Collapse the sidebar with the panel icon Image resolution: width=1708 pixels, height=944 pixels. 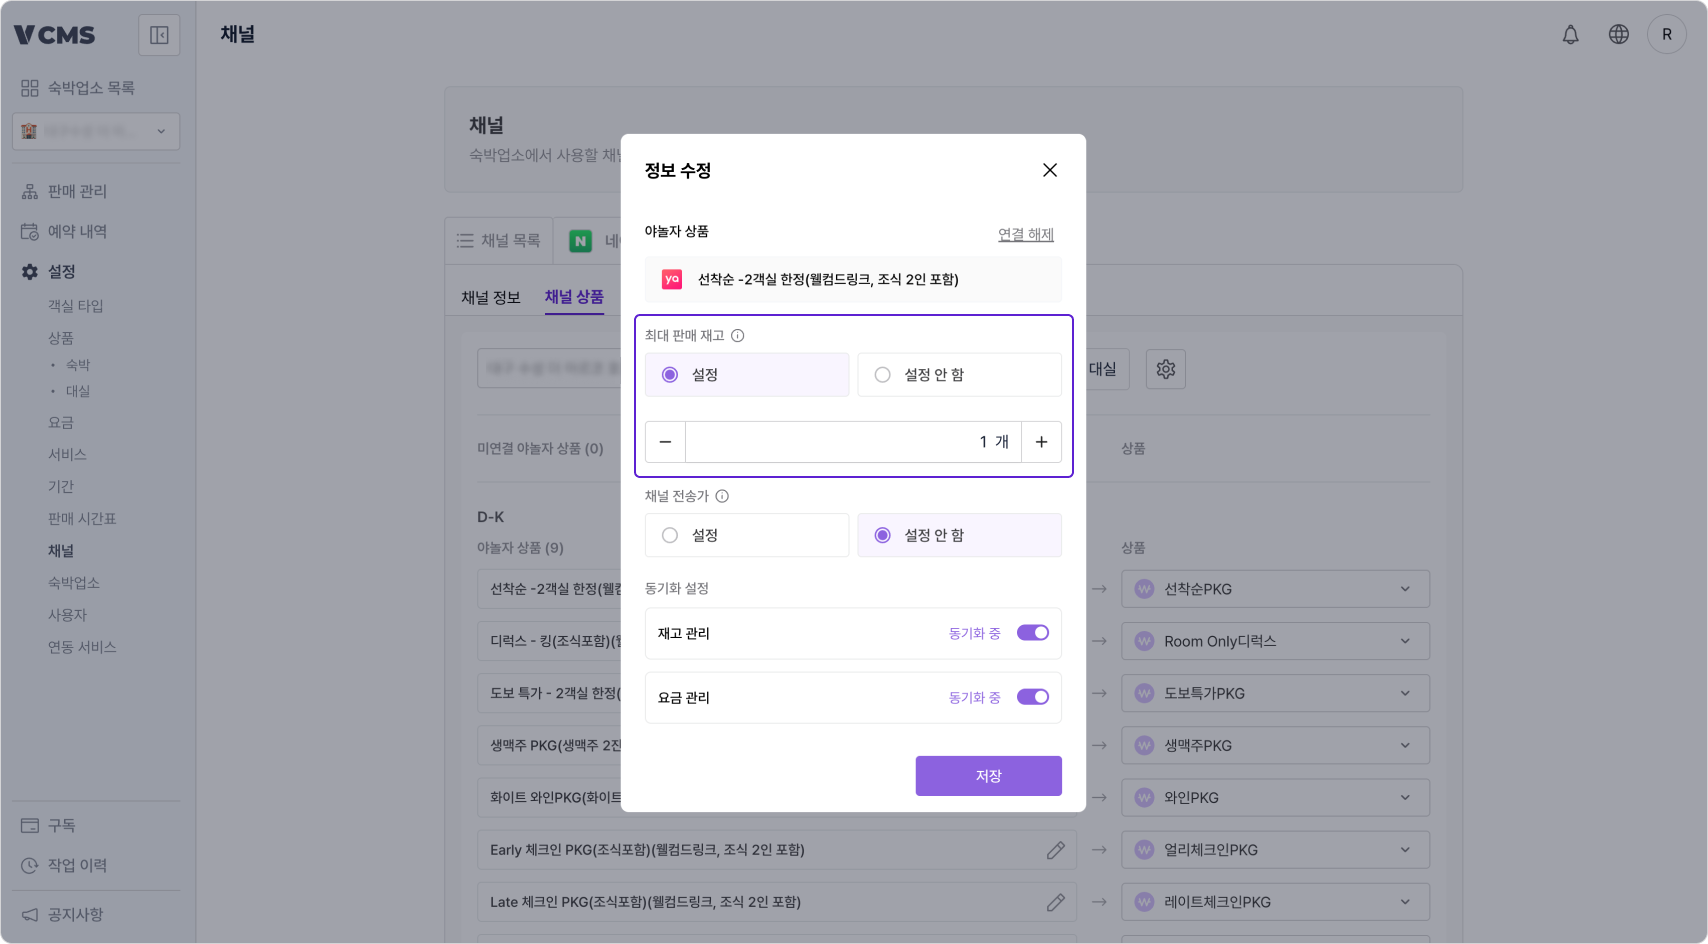(159, 34)
